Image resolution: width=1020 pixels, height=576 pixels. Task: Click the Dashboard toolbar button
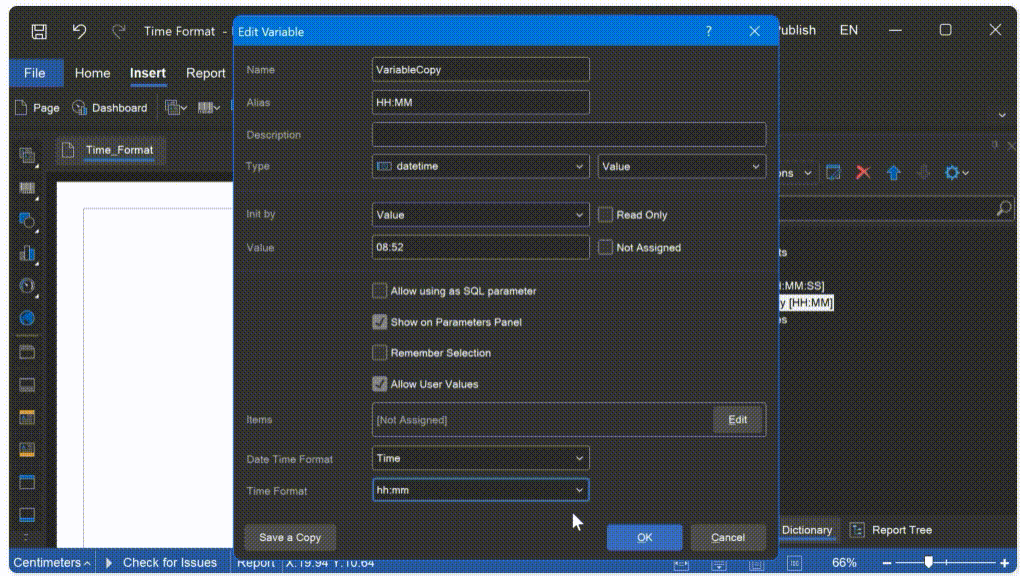point(110,108)
